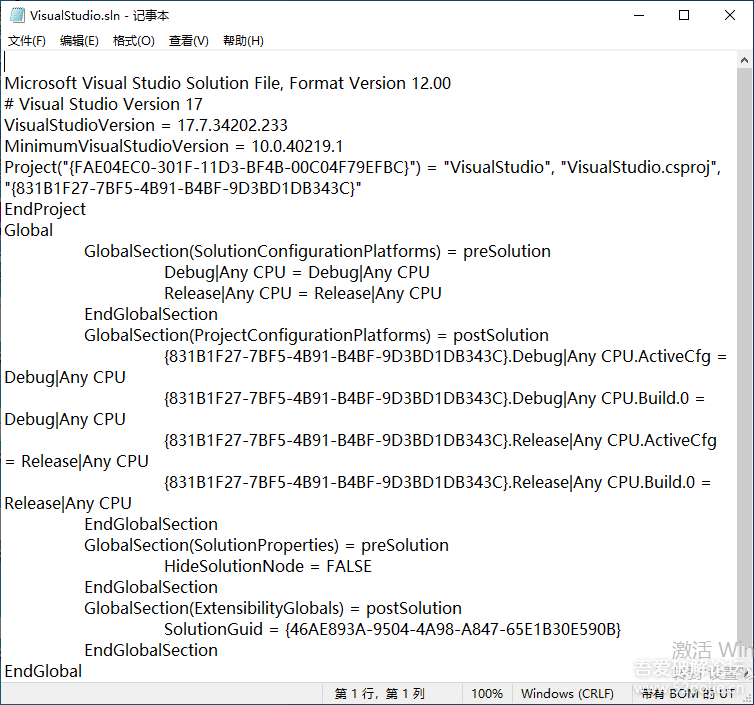Click the '= Release|Any CPU' wrapped line
Image resolution: width=754 pixels, height=705 pixels.
click(x=76, y=461)
